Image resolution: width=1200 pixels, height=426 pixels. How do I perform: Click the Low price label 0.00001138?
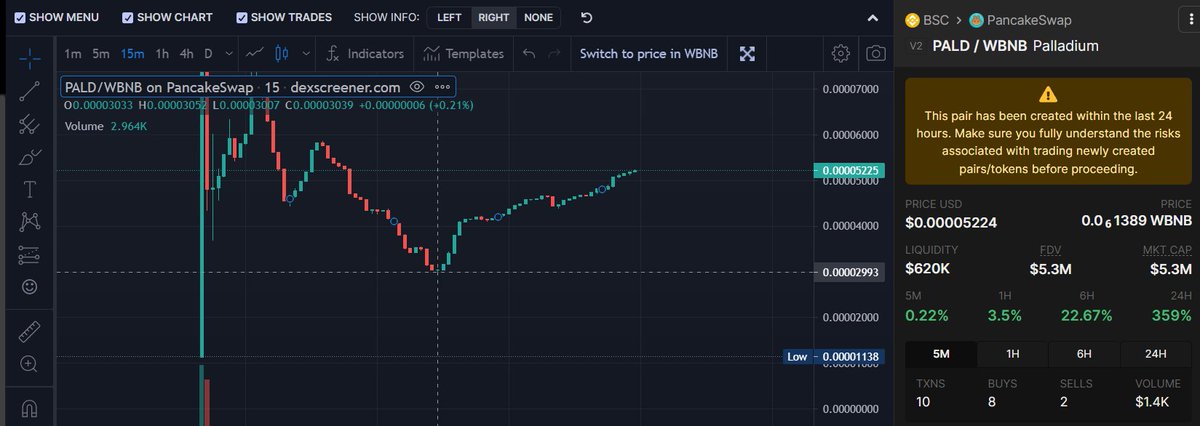click(850, 357)
